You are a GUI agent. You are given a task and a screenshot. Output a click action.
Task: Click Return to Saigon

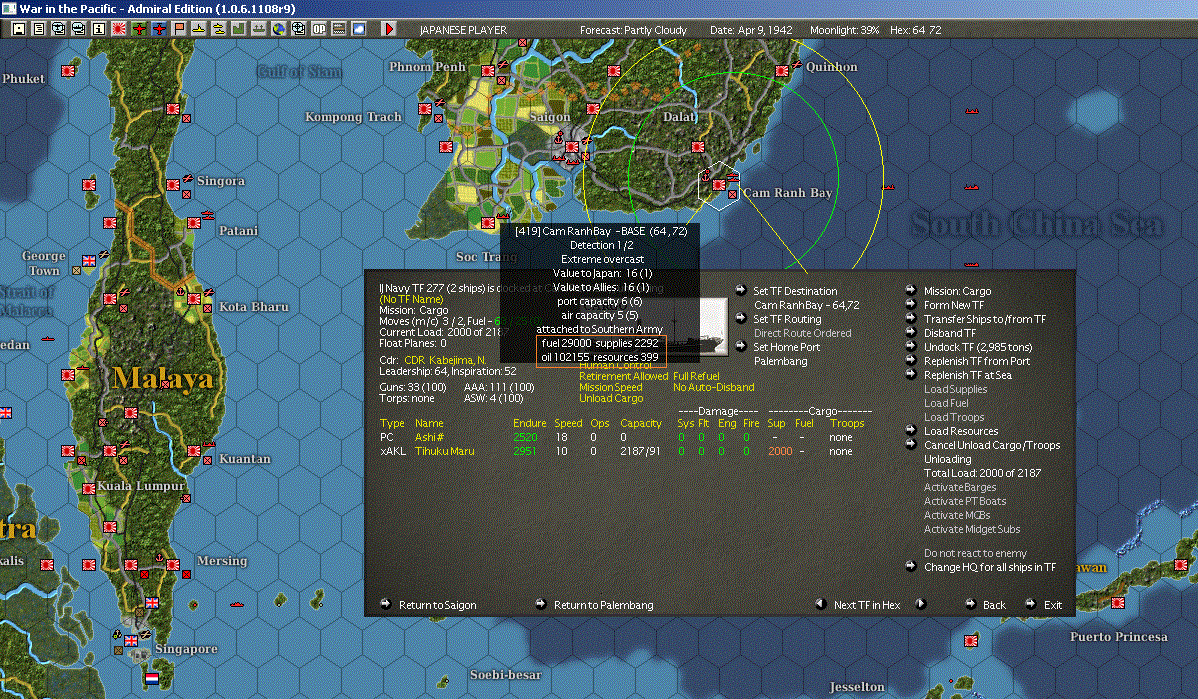coord(437,605)
